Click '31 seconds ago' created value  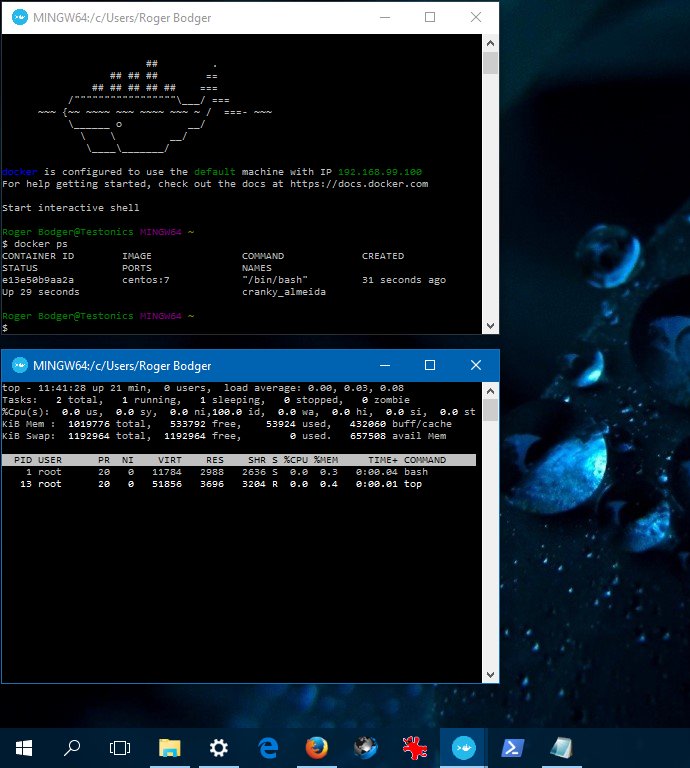coord(404,280)
